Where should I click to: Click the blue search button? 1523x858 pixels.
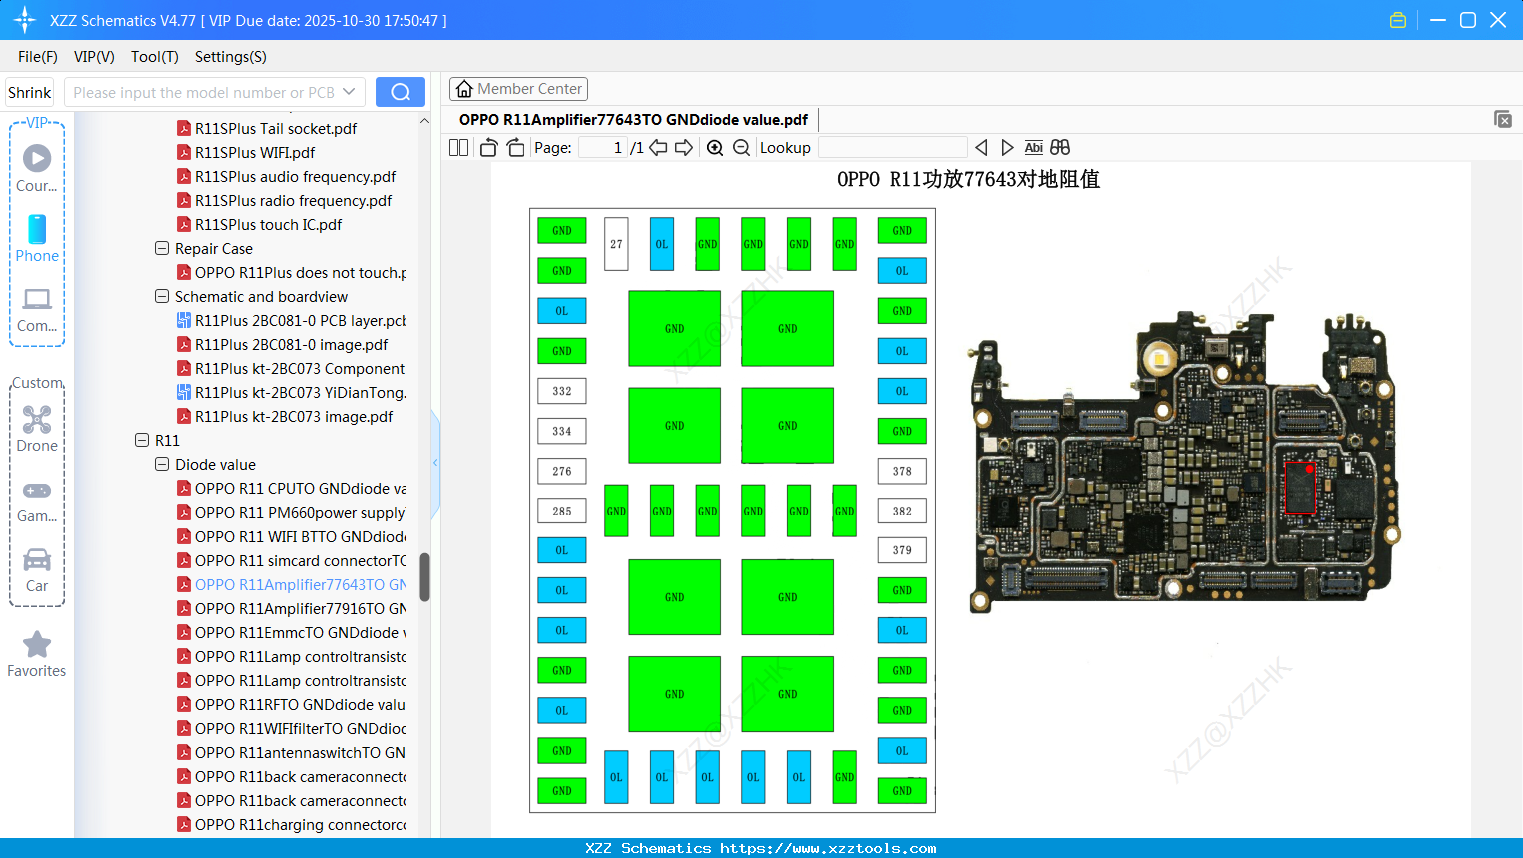tap(400, 92)
